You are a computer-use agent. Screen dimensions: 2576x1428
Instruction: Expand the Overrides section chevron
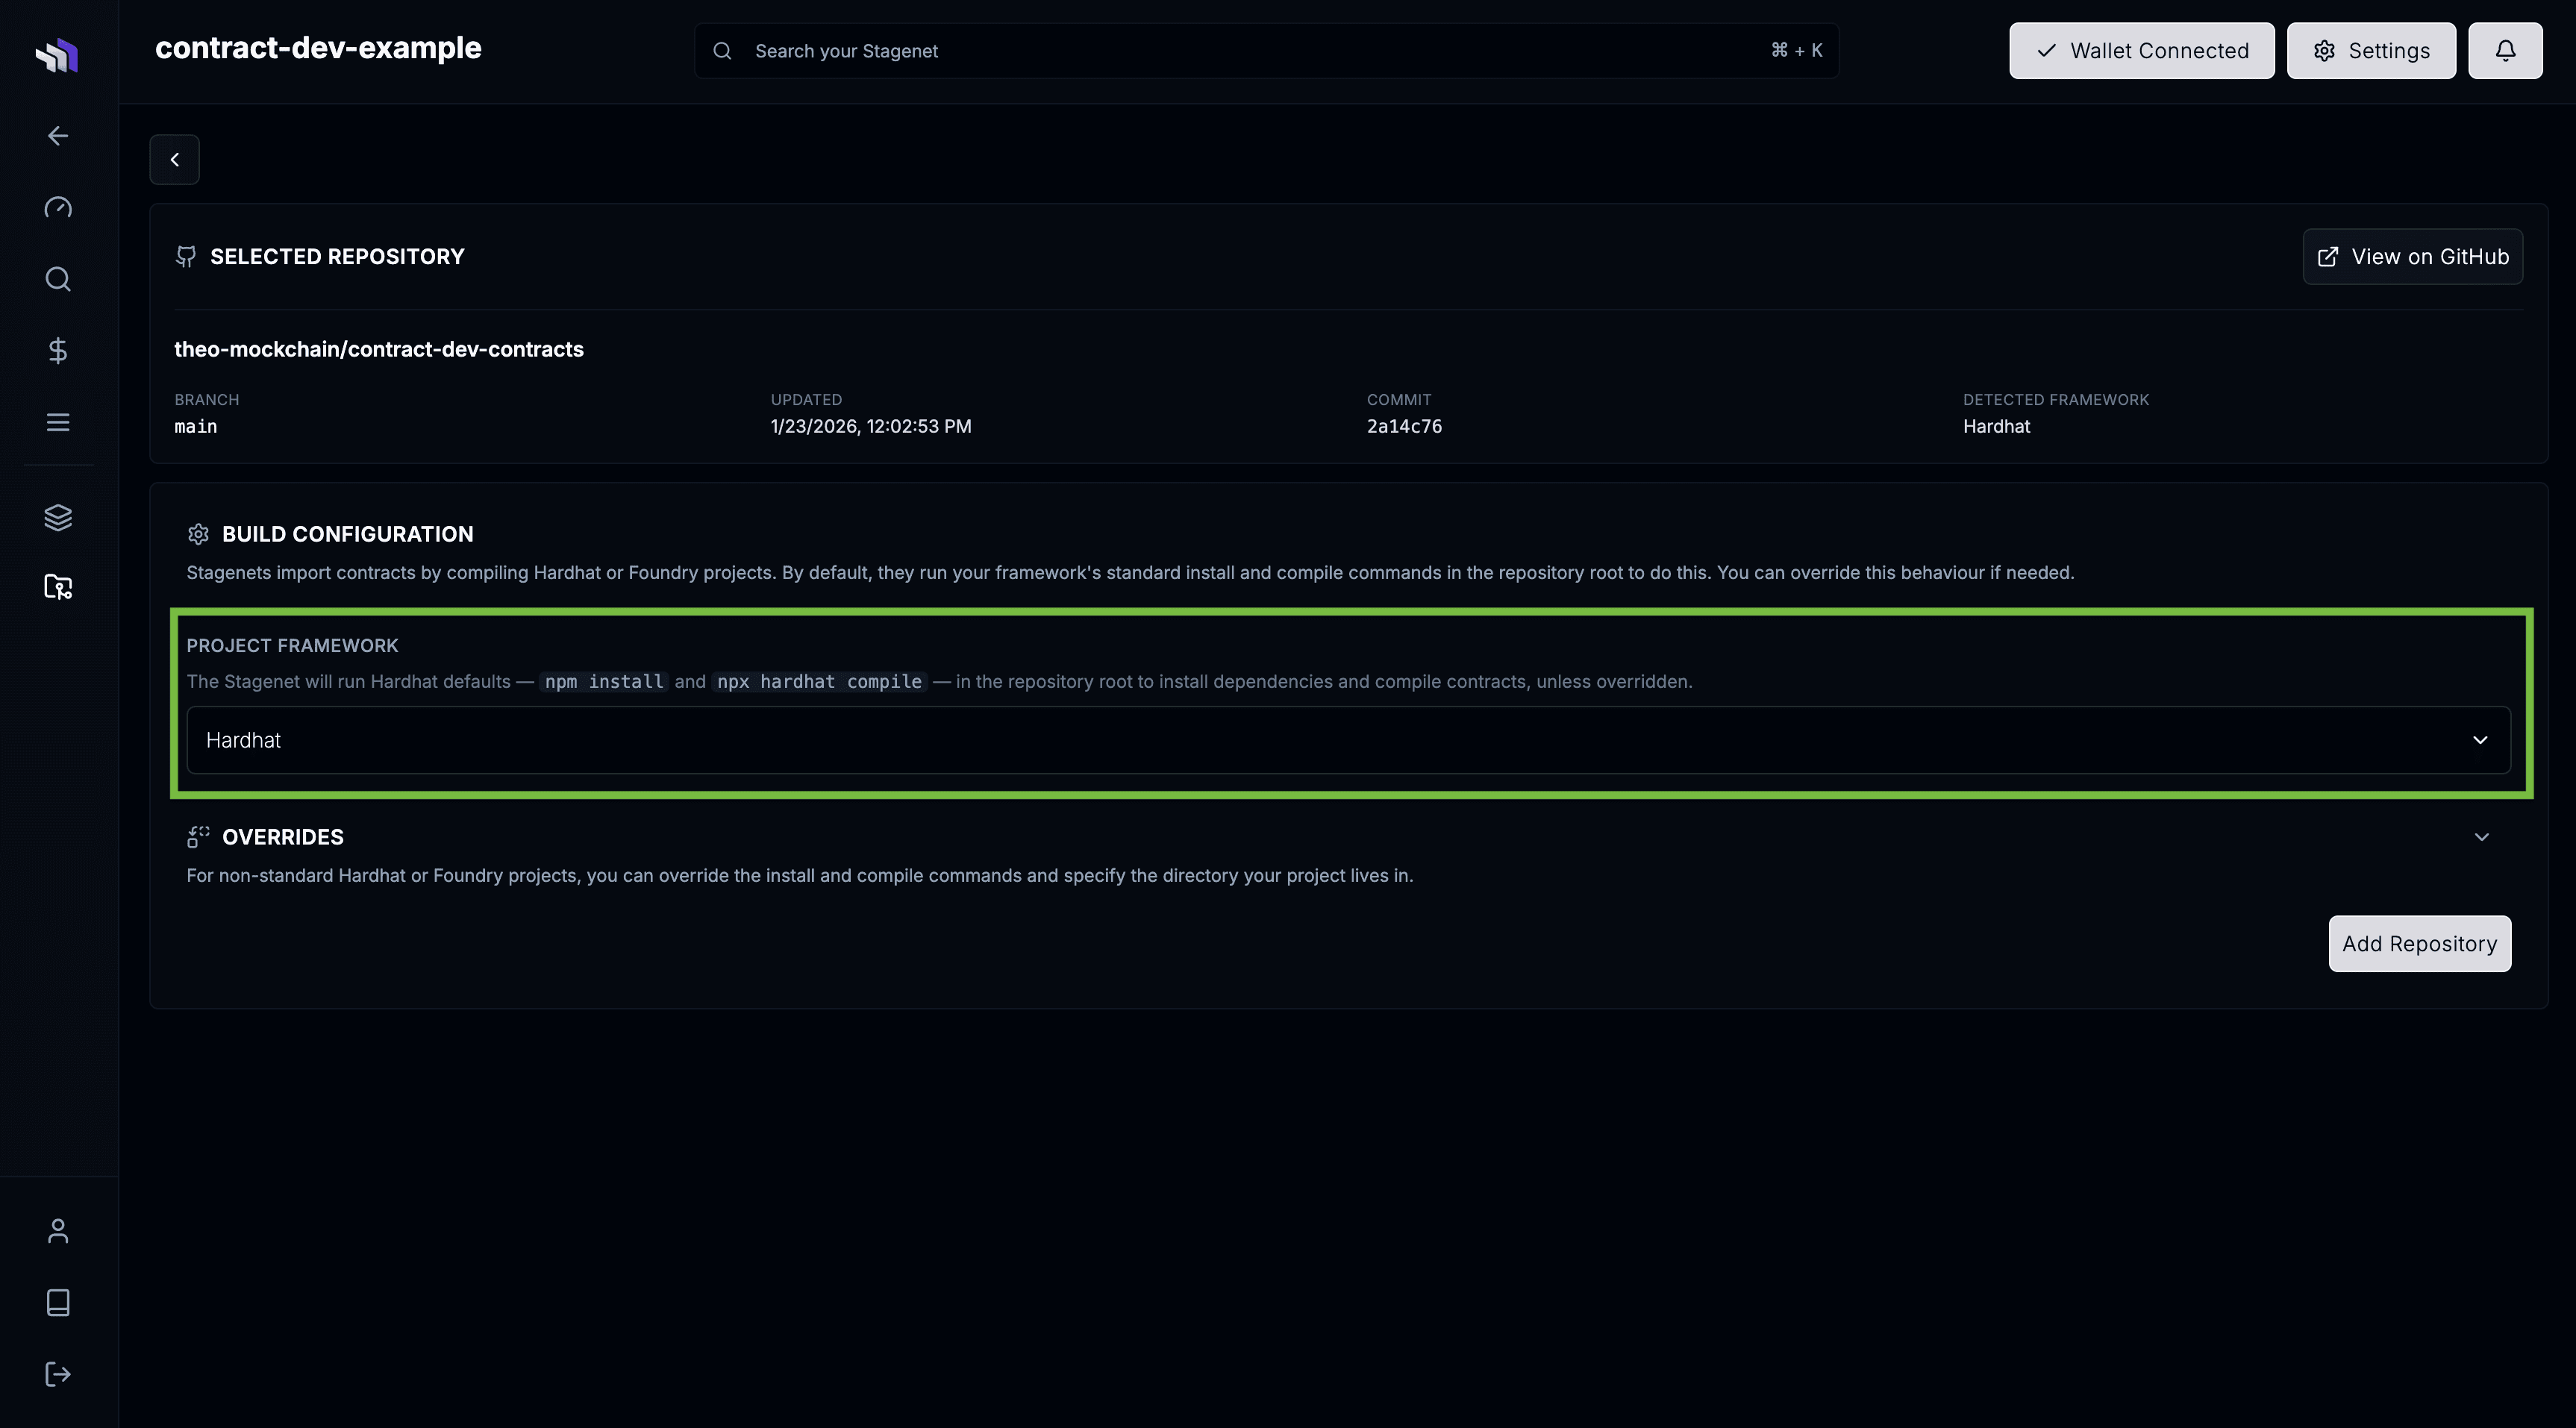click(x=2481, y=837)
